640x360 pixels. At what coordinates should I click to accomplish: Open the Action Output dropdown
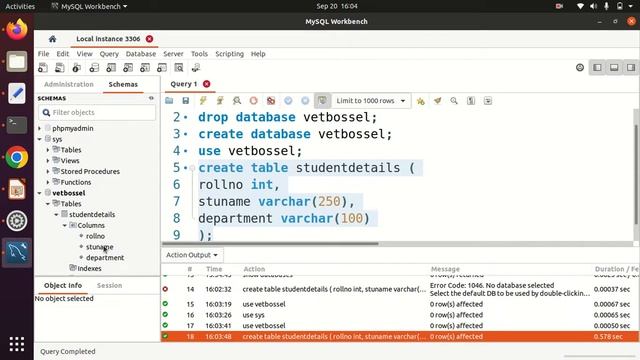pos(192,255)
